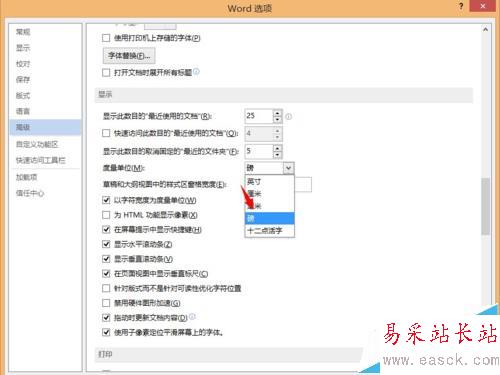The width and height of the screenshot is (500, 375).
Task: Toggle 显示垂直滚动条 checkbox
Action: coord(106,259)
